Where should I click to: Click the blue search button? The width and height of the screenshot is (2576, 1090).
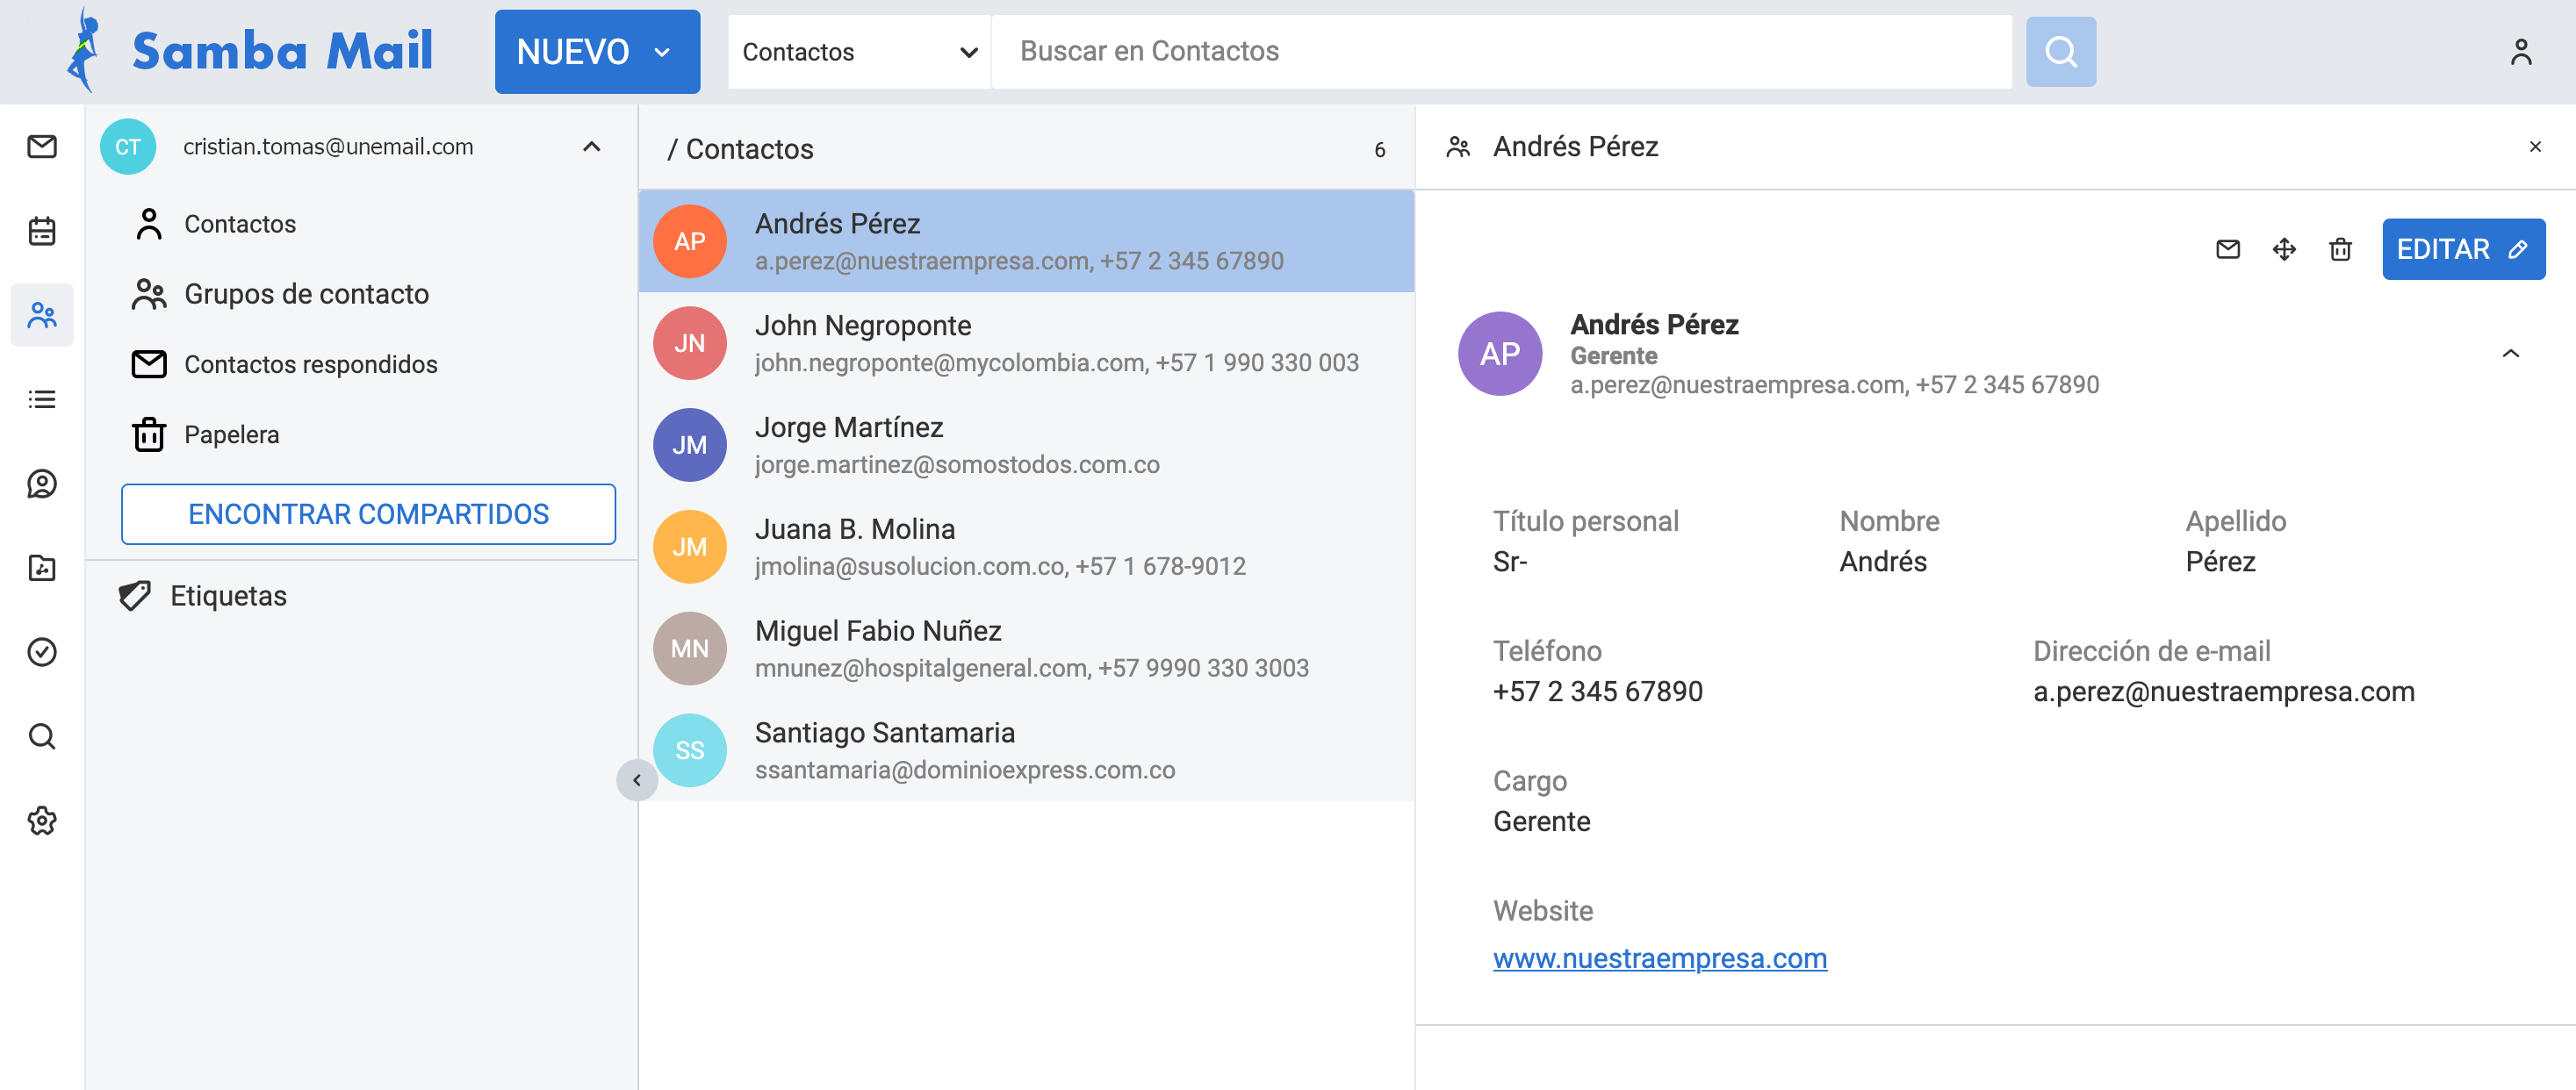(2060, 52)
